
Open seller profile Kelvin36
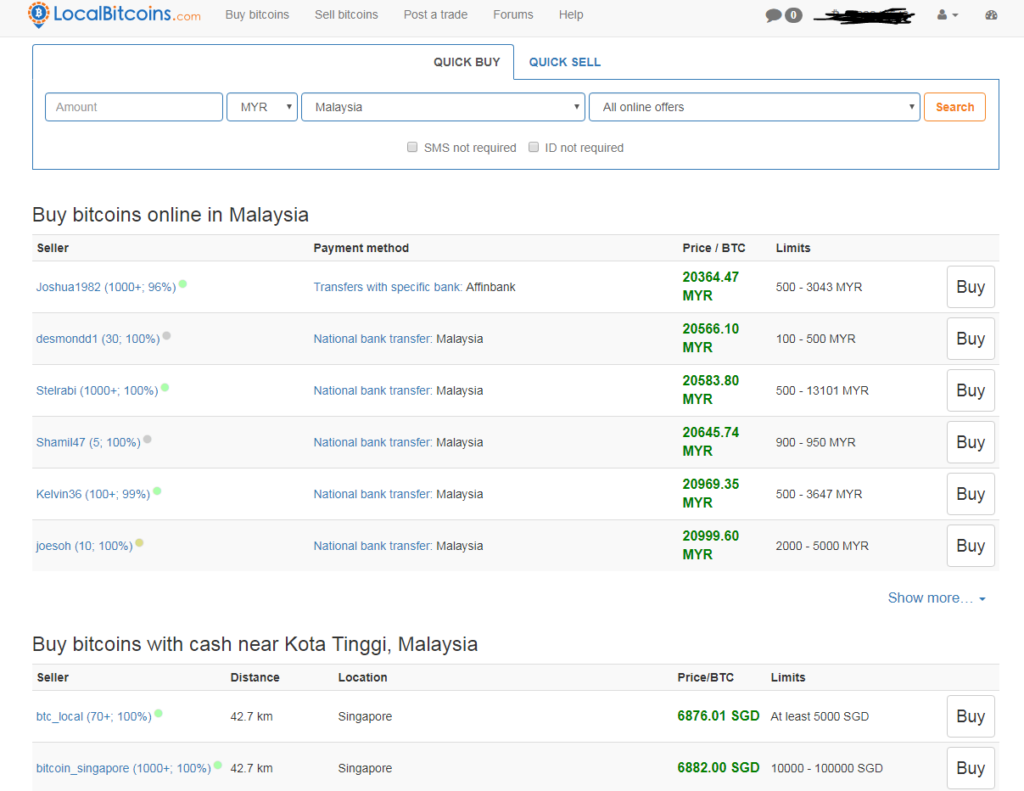tap(93, 494)
